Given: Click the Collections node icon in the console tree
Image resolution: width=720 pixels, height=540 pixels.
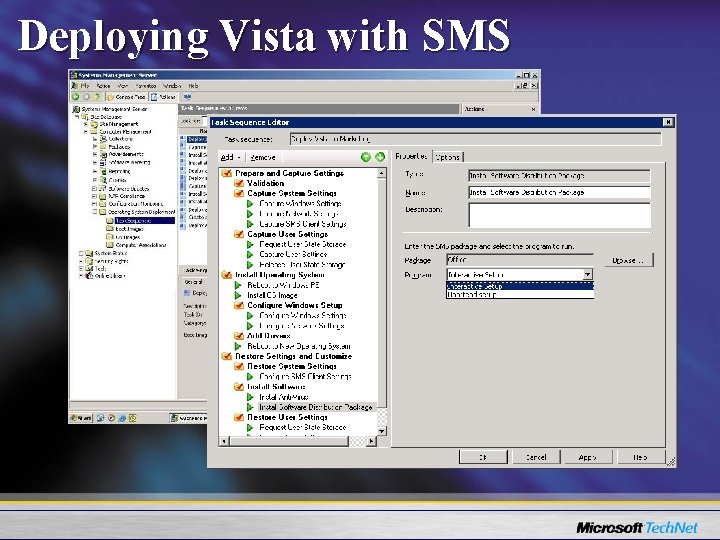Looking at the screenshot, I should pyautogui.click(x=103, y=139).
